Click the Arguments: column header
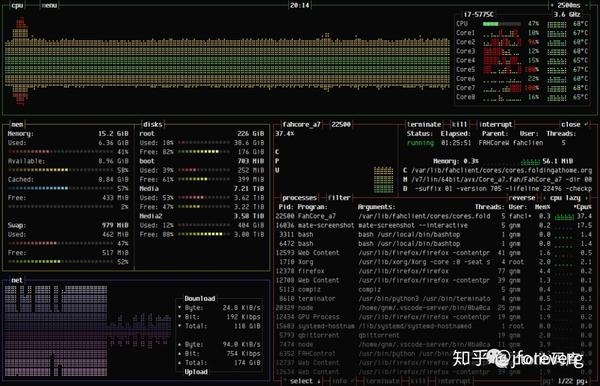The image size is (600, 386). tap(376, 207)
